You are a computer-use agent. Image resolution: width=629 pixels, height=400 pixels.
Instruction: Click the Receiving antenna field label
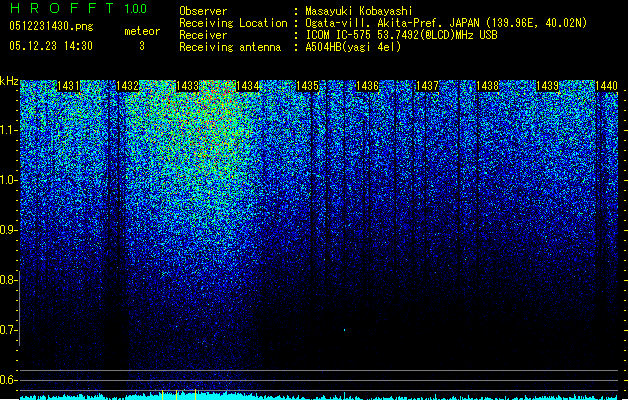(230, 47)
